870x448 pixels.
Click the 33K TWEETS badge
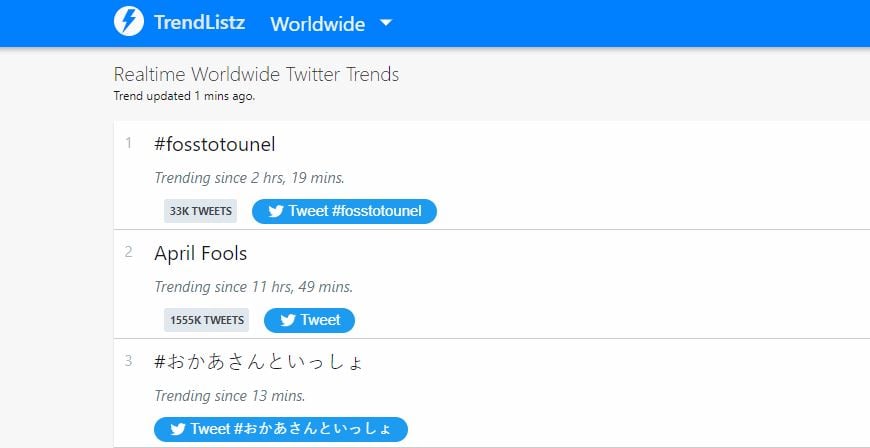tap(200, 211)
